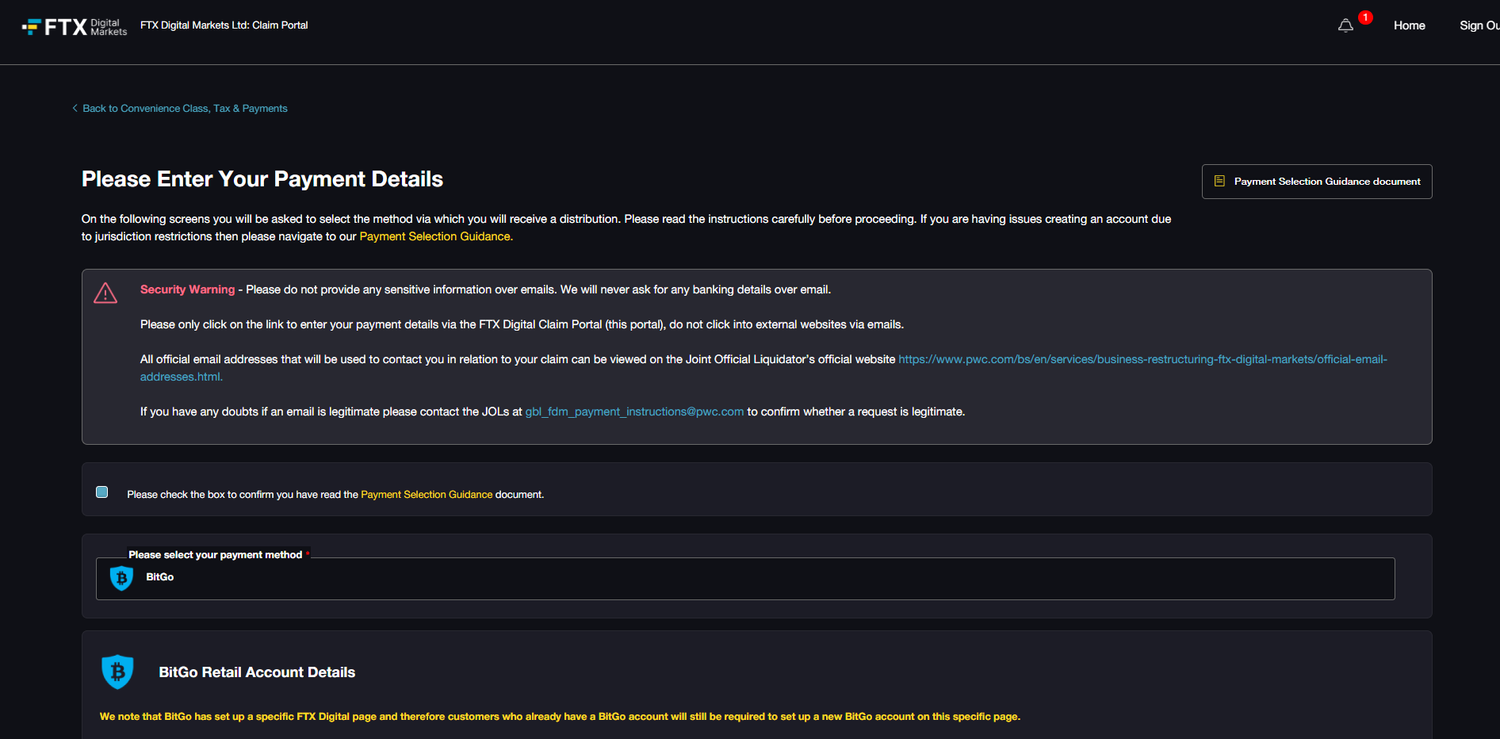Click the Please Enter Your Payment Details heading
This screenshot has height=739, width=1500.
tap(262, 179)
